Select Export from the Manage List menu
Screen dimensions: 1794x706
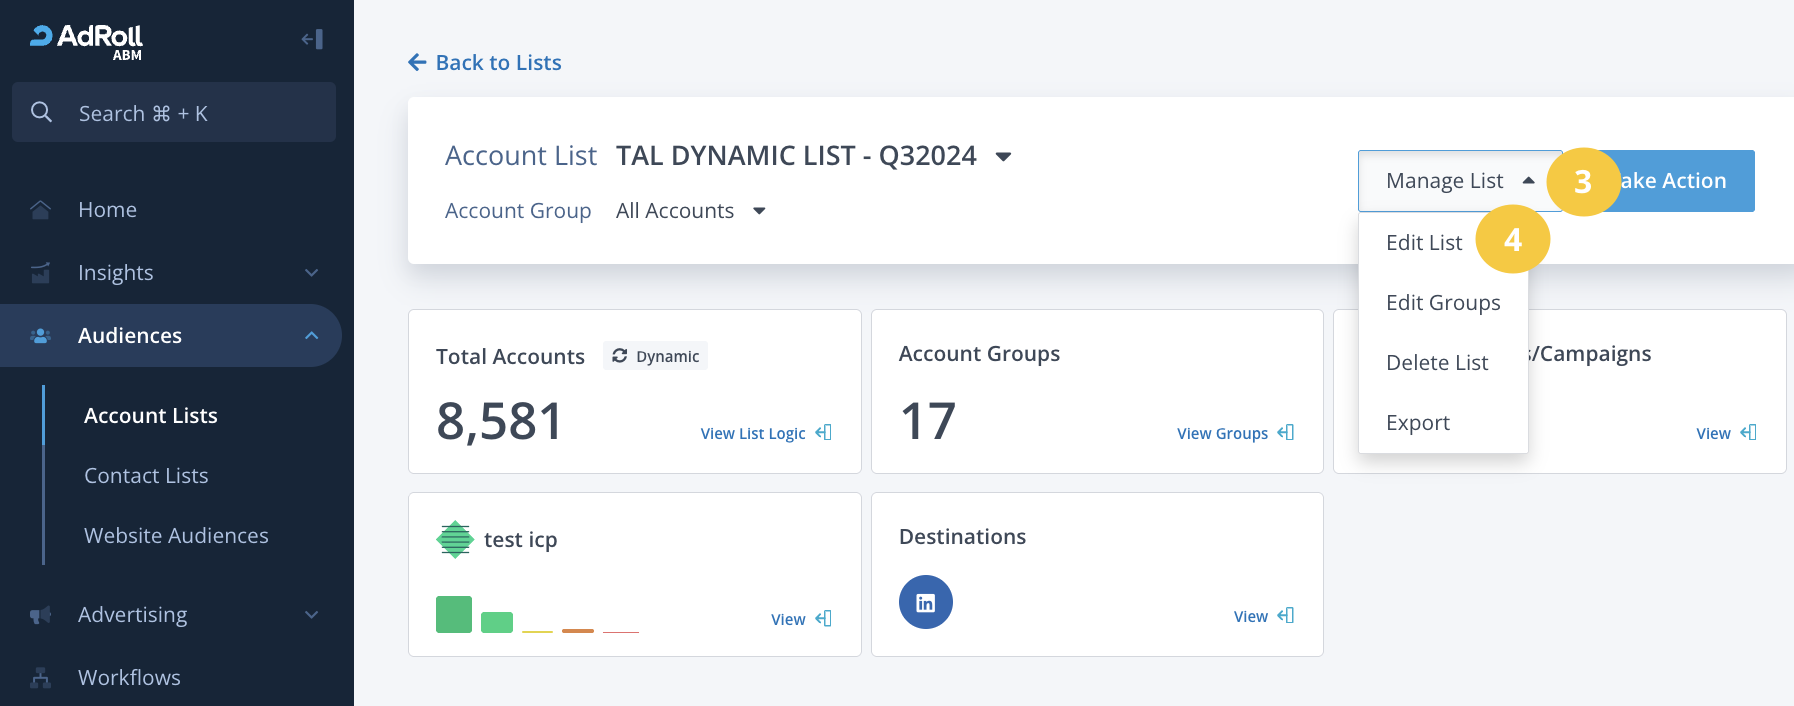[1417, 423]
